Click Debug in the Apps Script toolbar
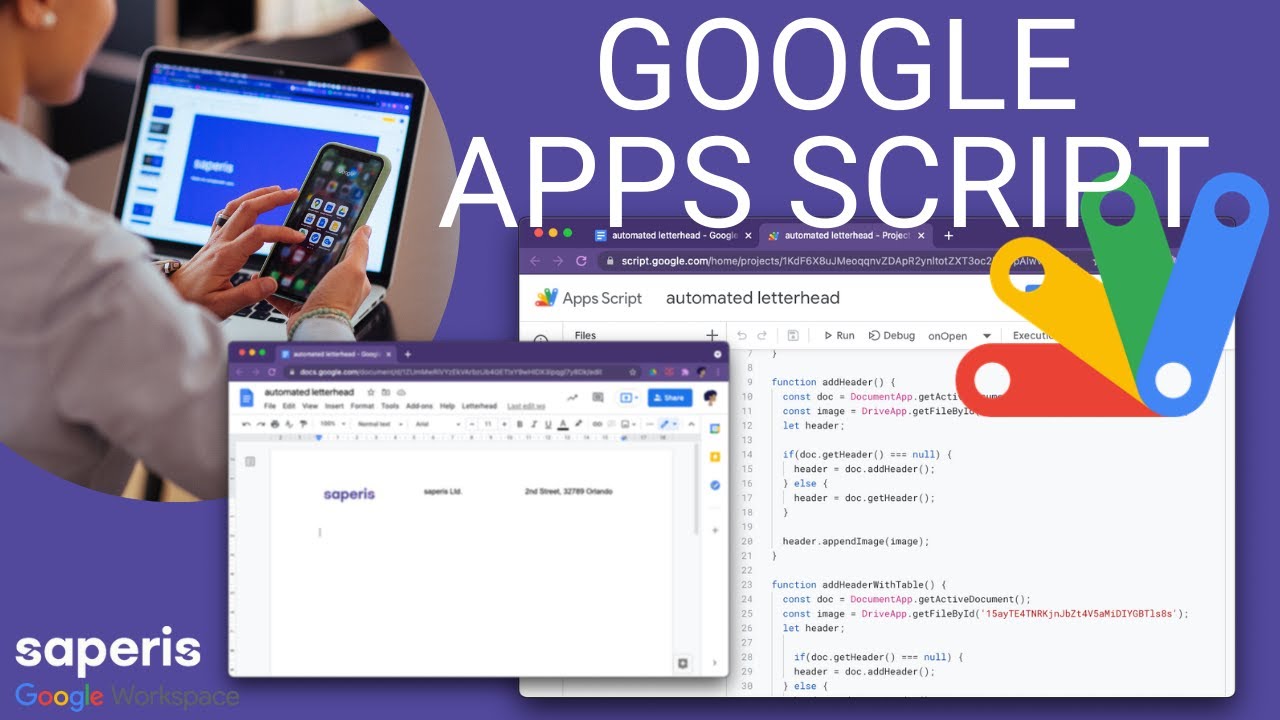This screenshot has width=1280, height=720. [x=892, y=336]
